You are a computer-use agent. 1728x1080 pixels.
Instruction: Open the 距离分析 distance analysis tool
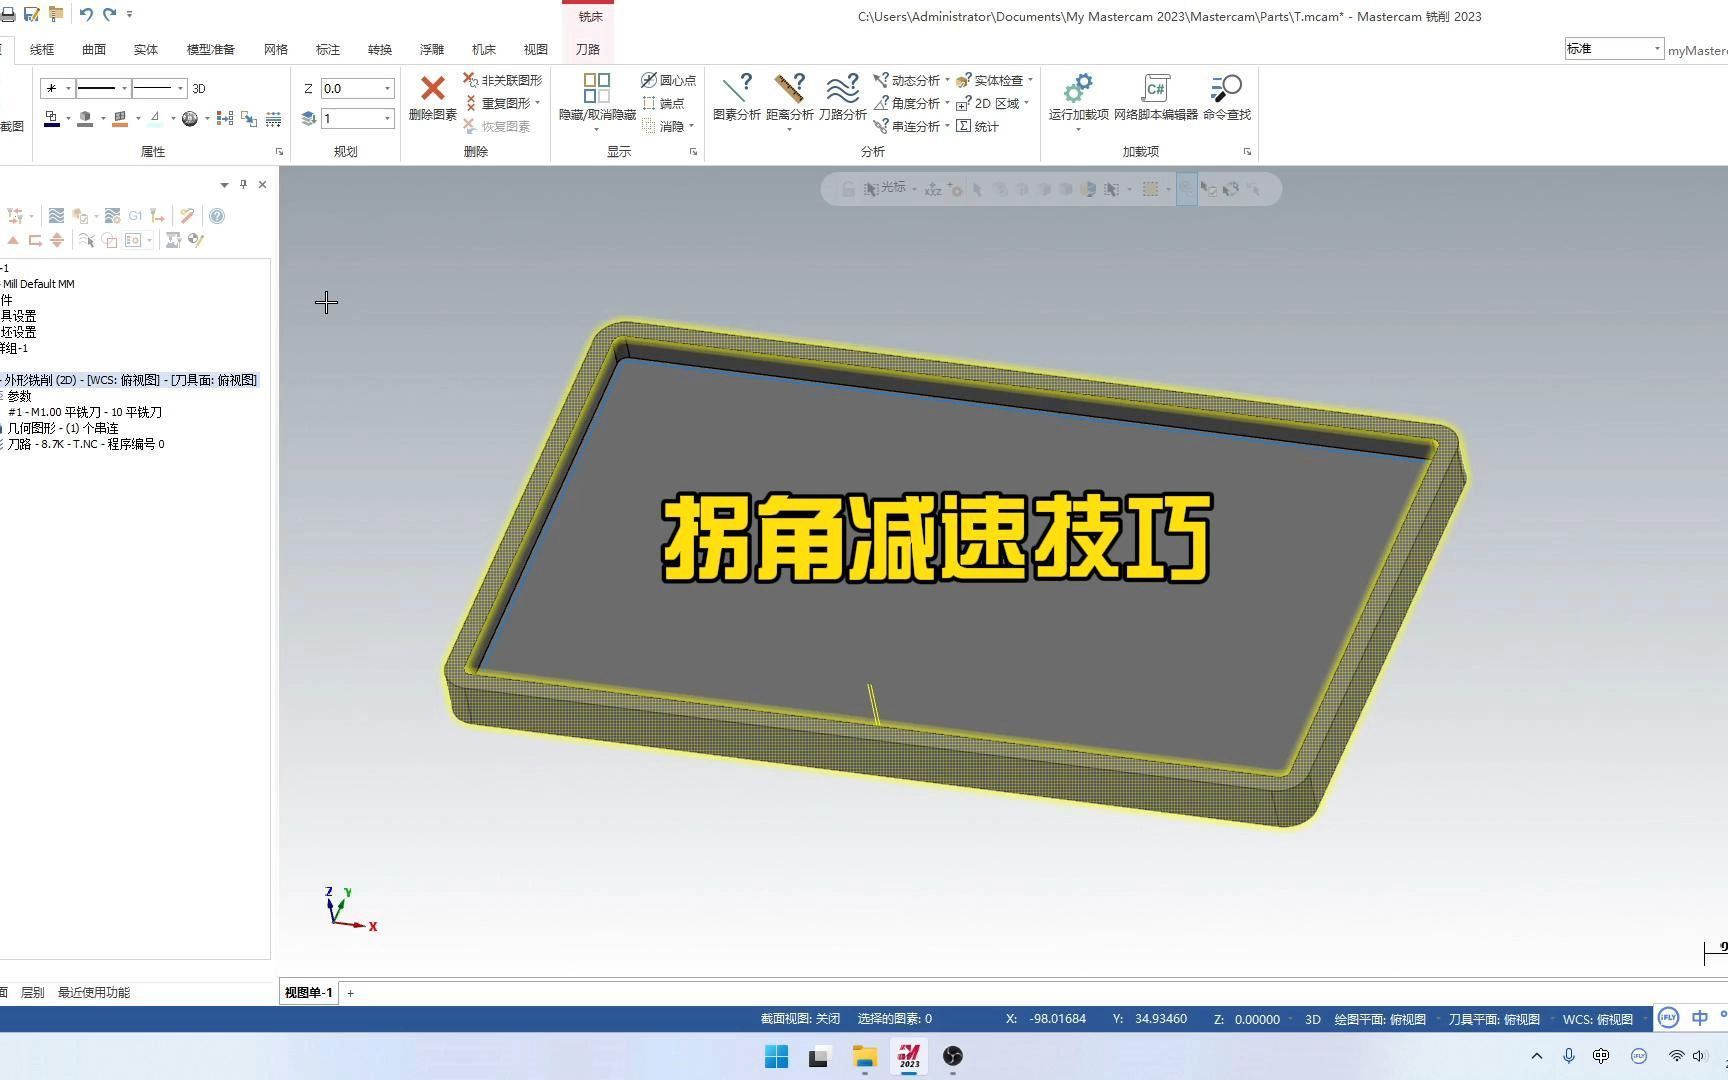click(790, 97)
